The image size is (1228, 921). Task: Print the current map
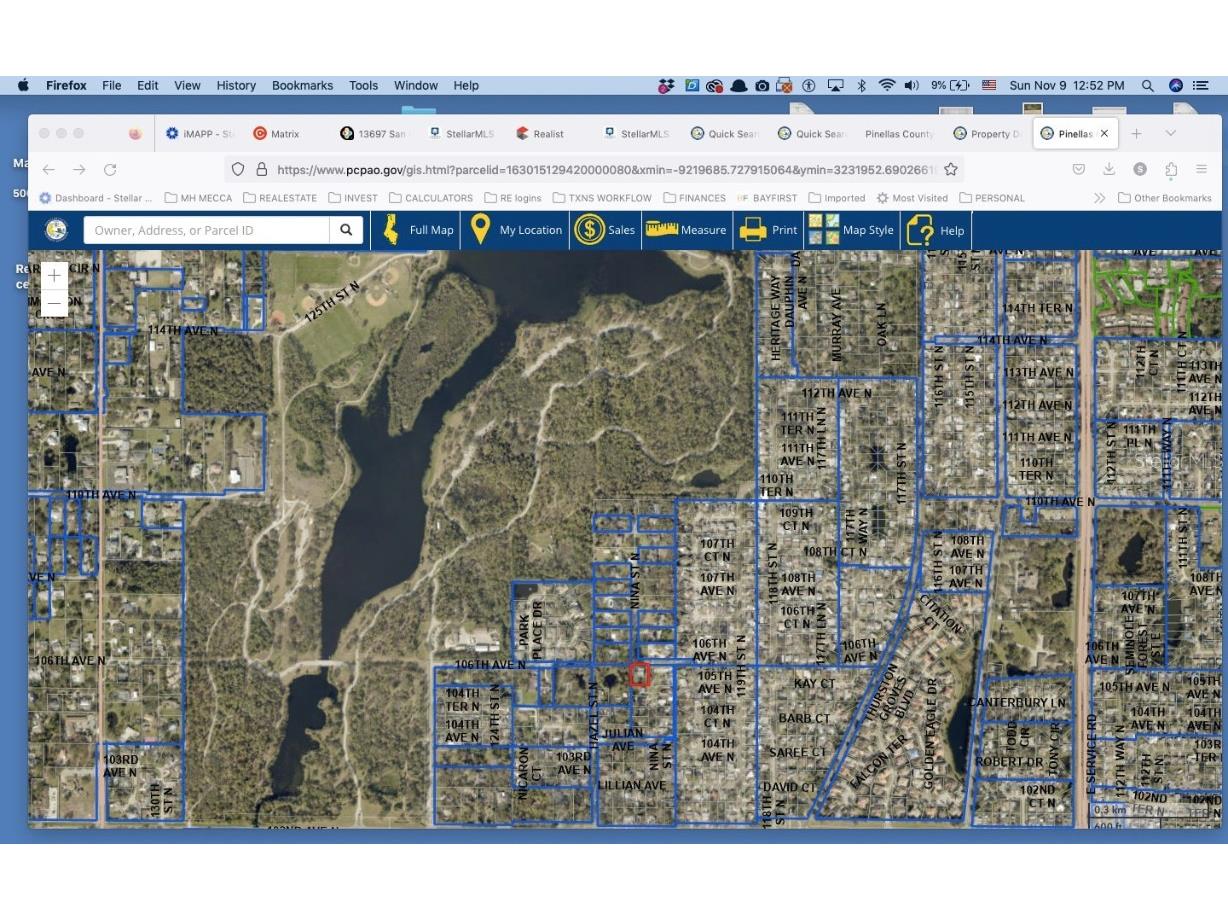[x=768, y=230]
